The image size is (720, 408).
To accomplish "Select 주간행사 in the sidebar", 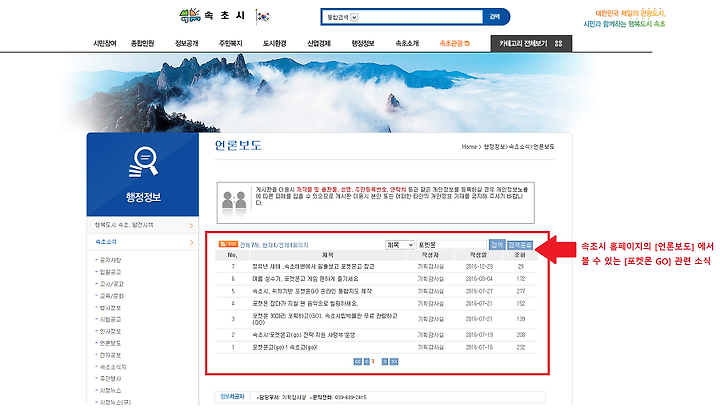I will click(x=110, y=379).
